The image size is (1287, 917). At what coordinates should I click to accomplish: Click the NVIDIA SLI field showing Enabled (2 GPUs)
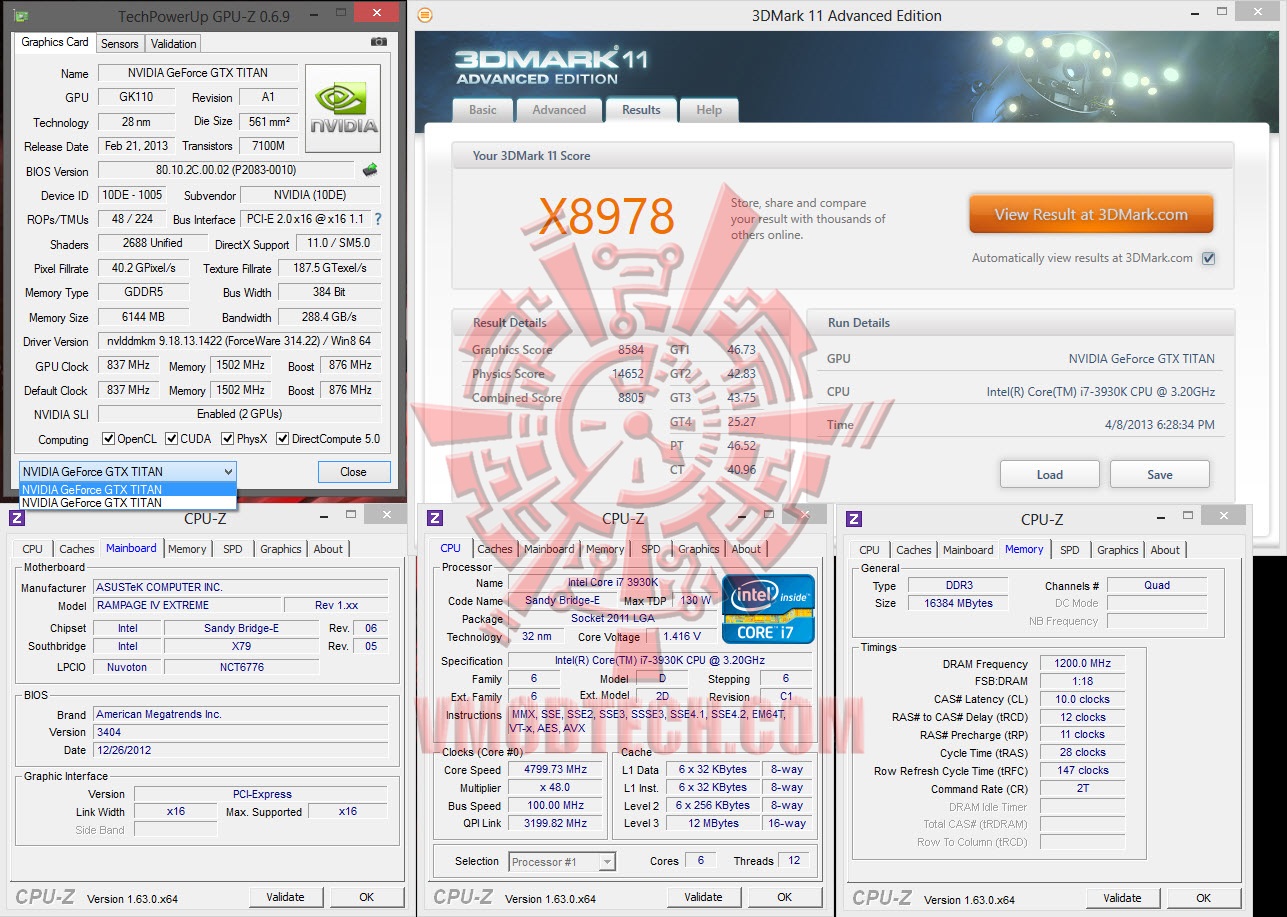click(240, 414)
